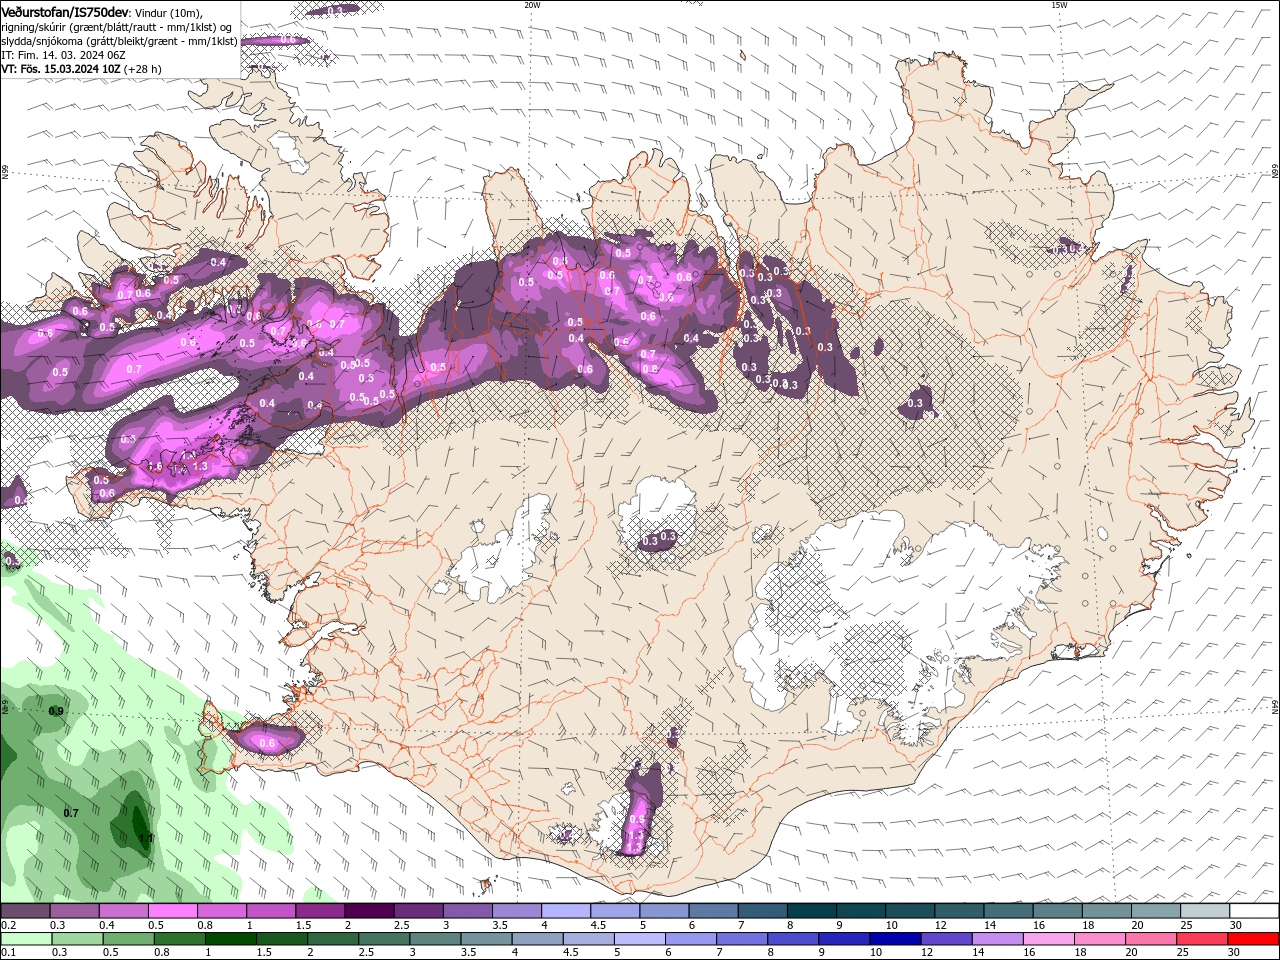This screenshot has width=1280, height=960.
Task: Pick the lower scale swatch starting at 3.5
Action: 488,939
